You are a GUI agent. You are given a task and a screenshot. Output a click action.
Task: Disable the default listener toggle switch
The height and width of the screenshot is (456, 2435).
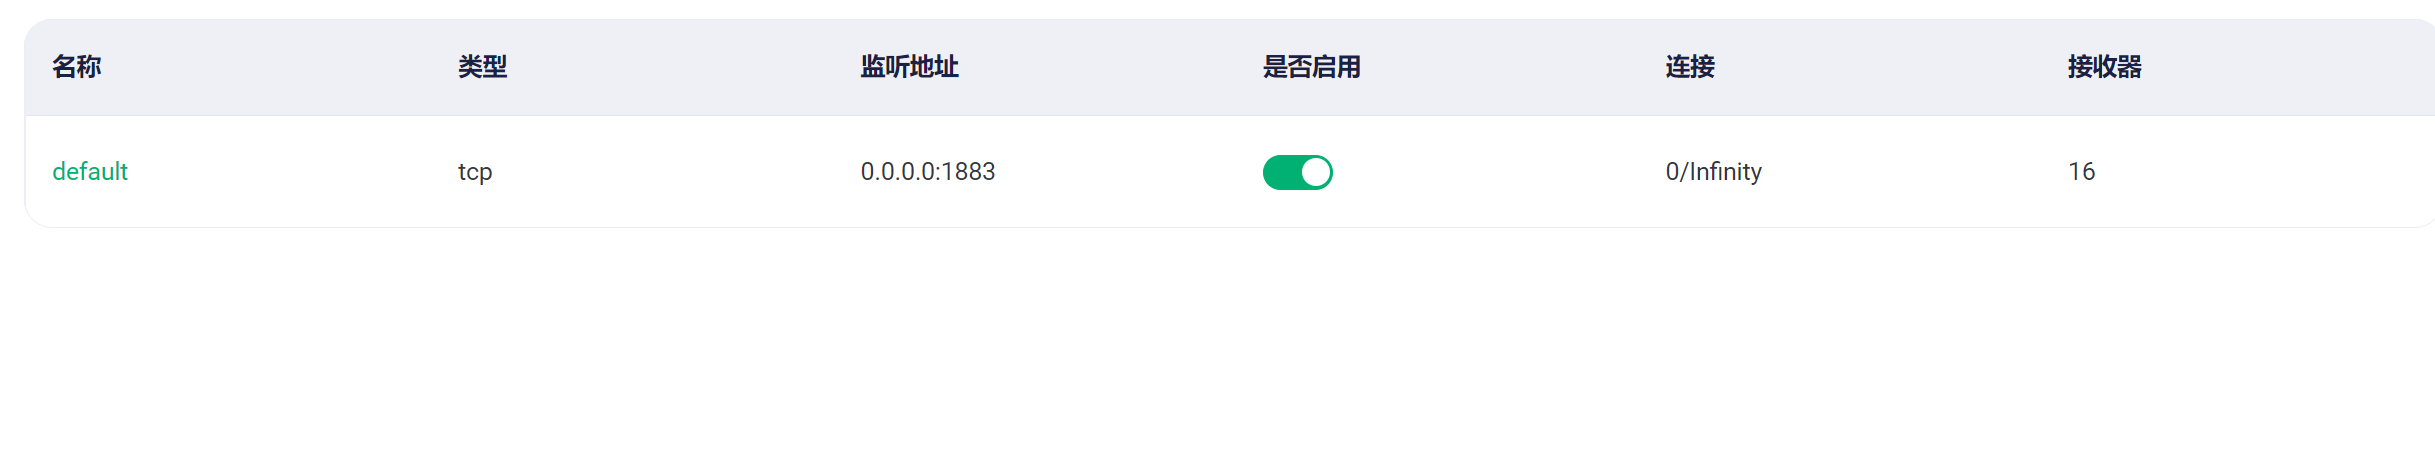(1297, 172)
